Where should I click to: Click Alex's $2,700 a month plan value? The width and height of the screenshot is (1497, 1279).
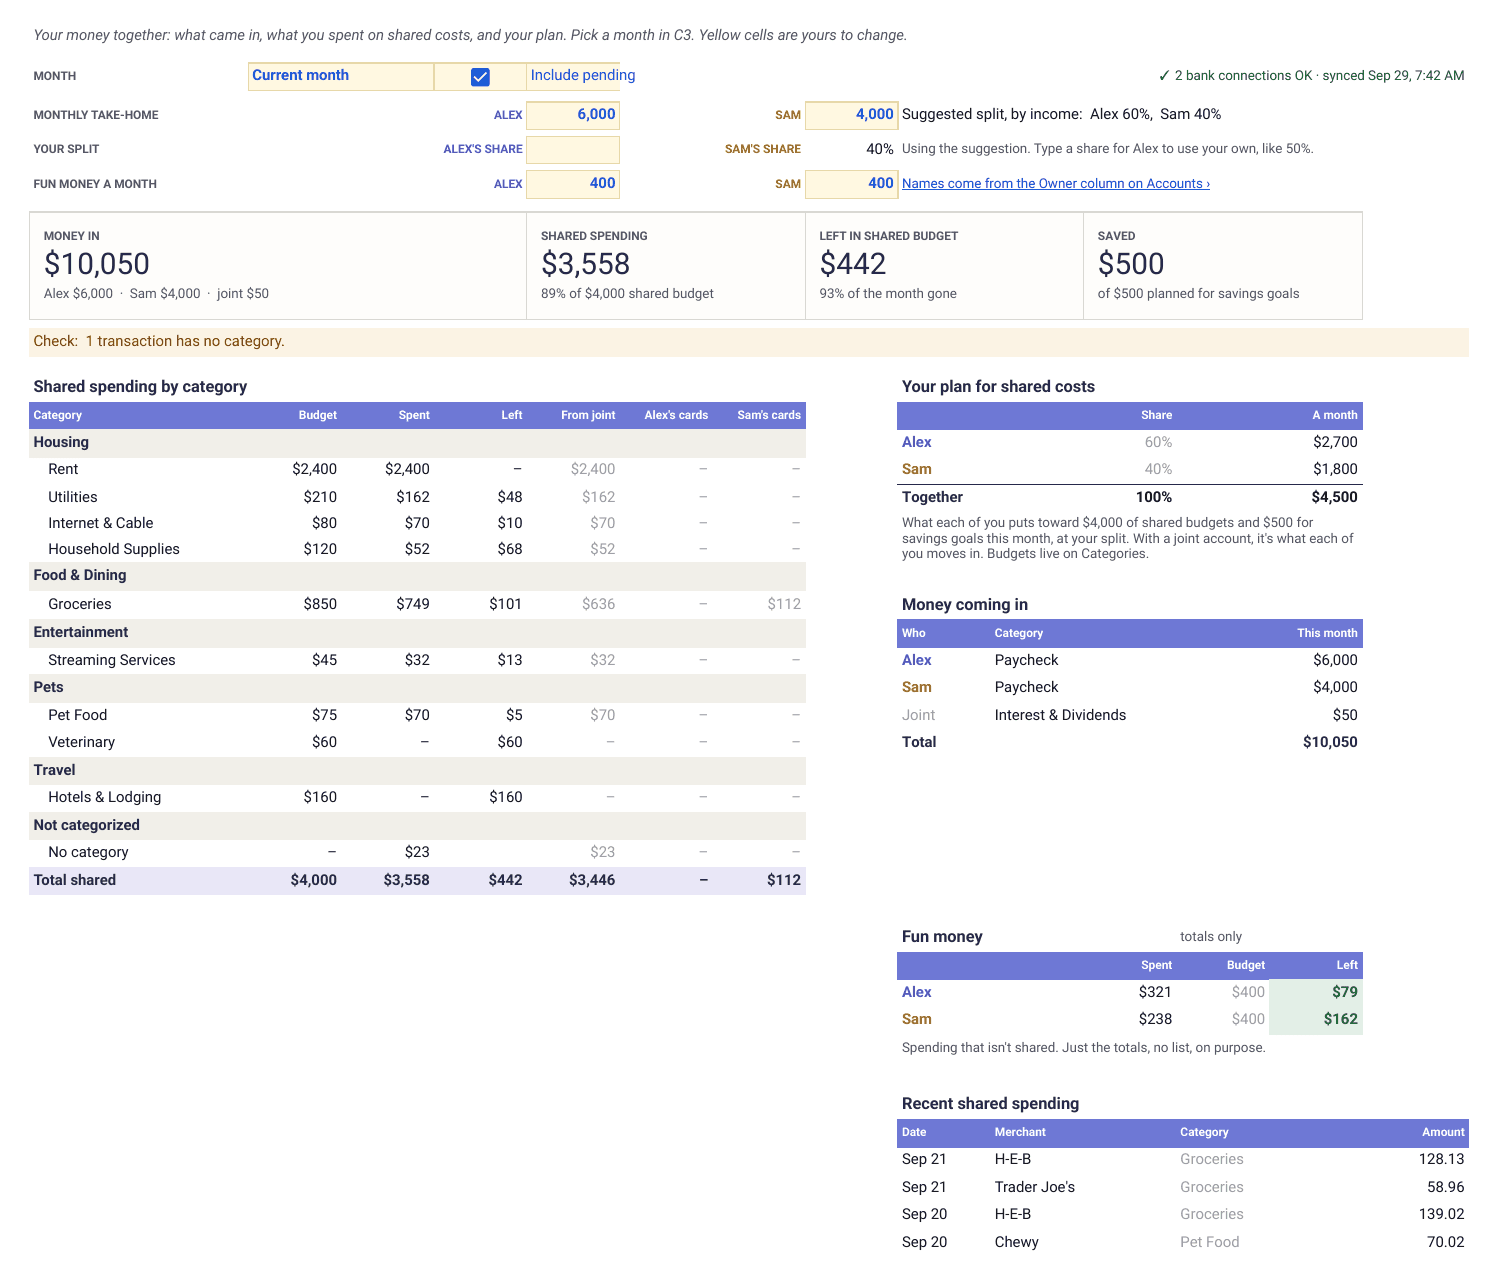click(x=1335, y=442)
